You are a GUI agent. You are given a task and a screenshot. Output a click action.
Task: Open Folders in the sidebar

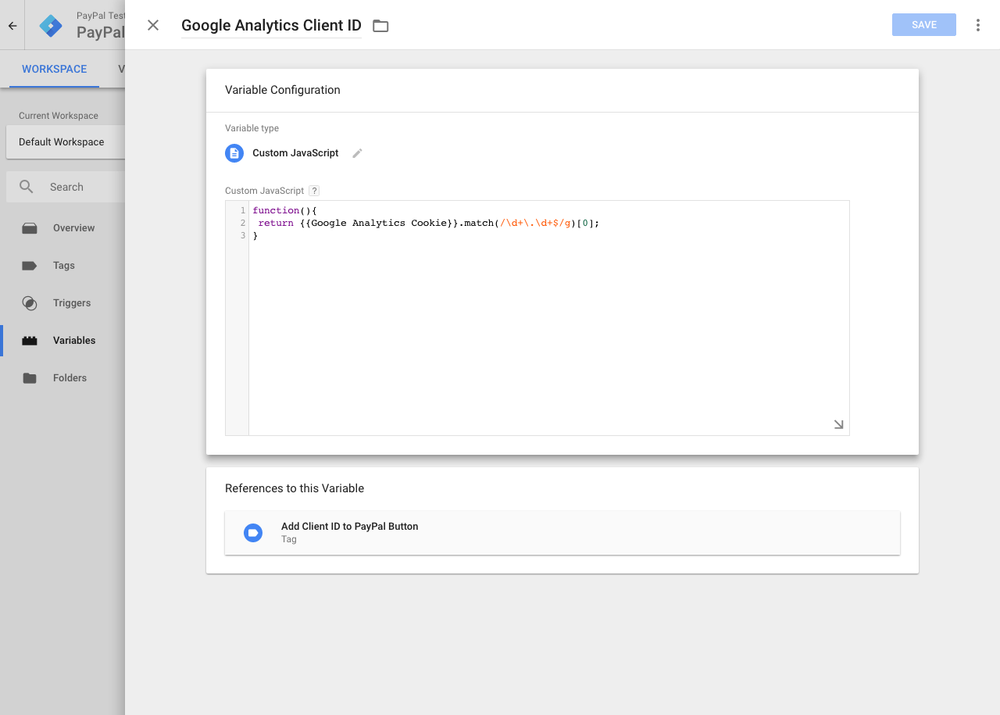click(x=62, y=378)
